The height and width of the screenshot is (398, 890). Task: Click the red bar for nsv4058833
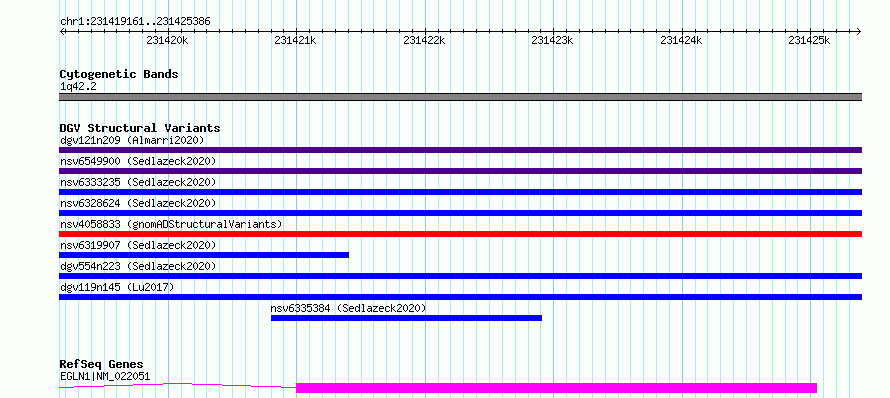461,234
